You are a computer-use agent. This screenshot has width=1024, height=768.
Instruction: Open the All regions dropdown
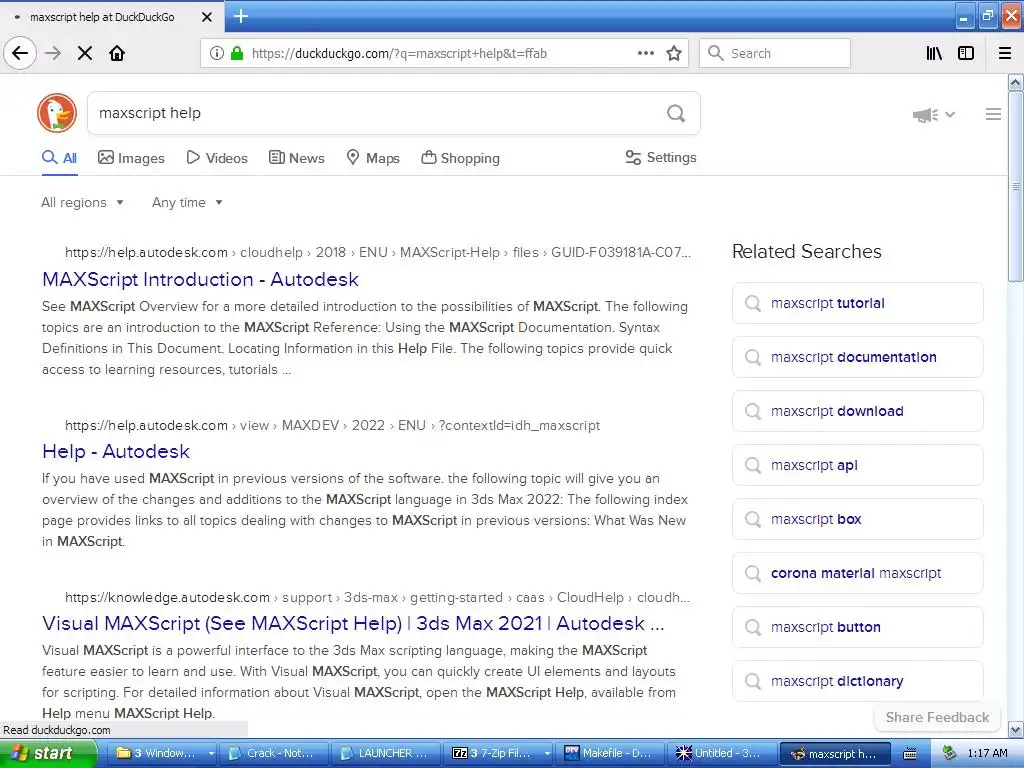[x=82, y=202]
